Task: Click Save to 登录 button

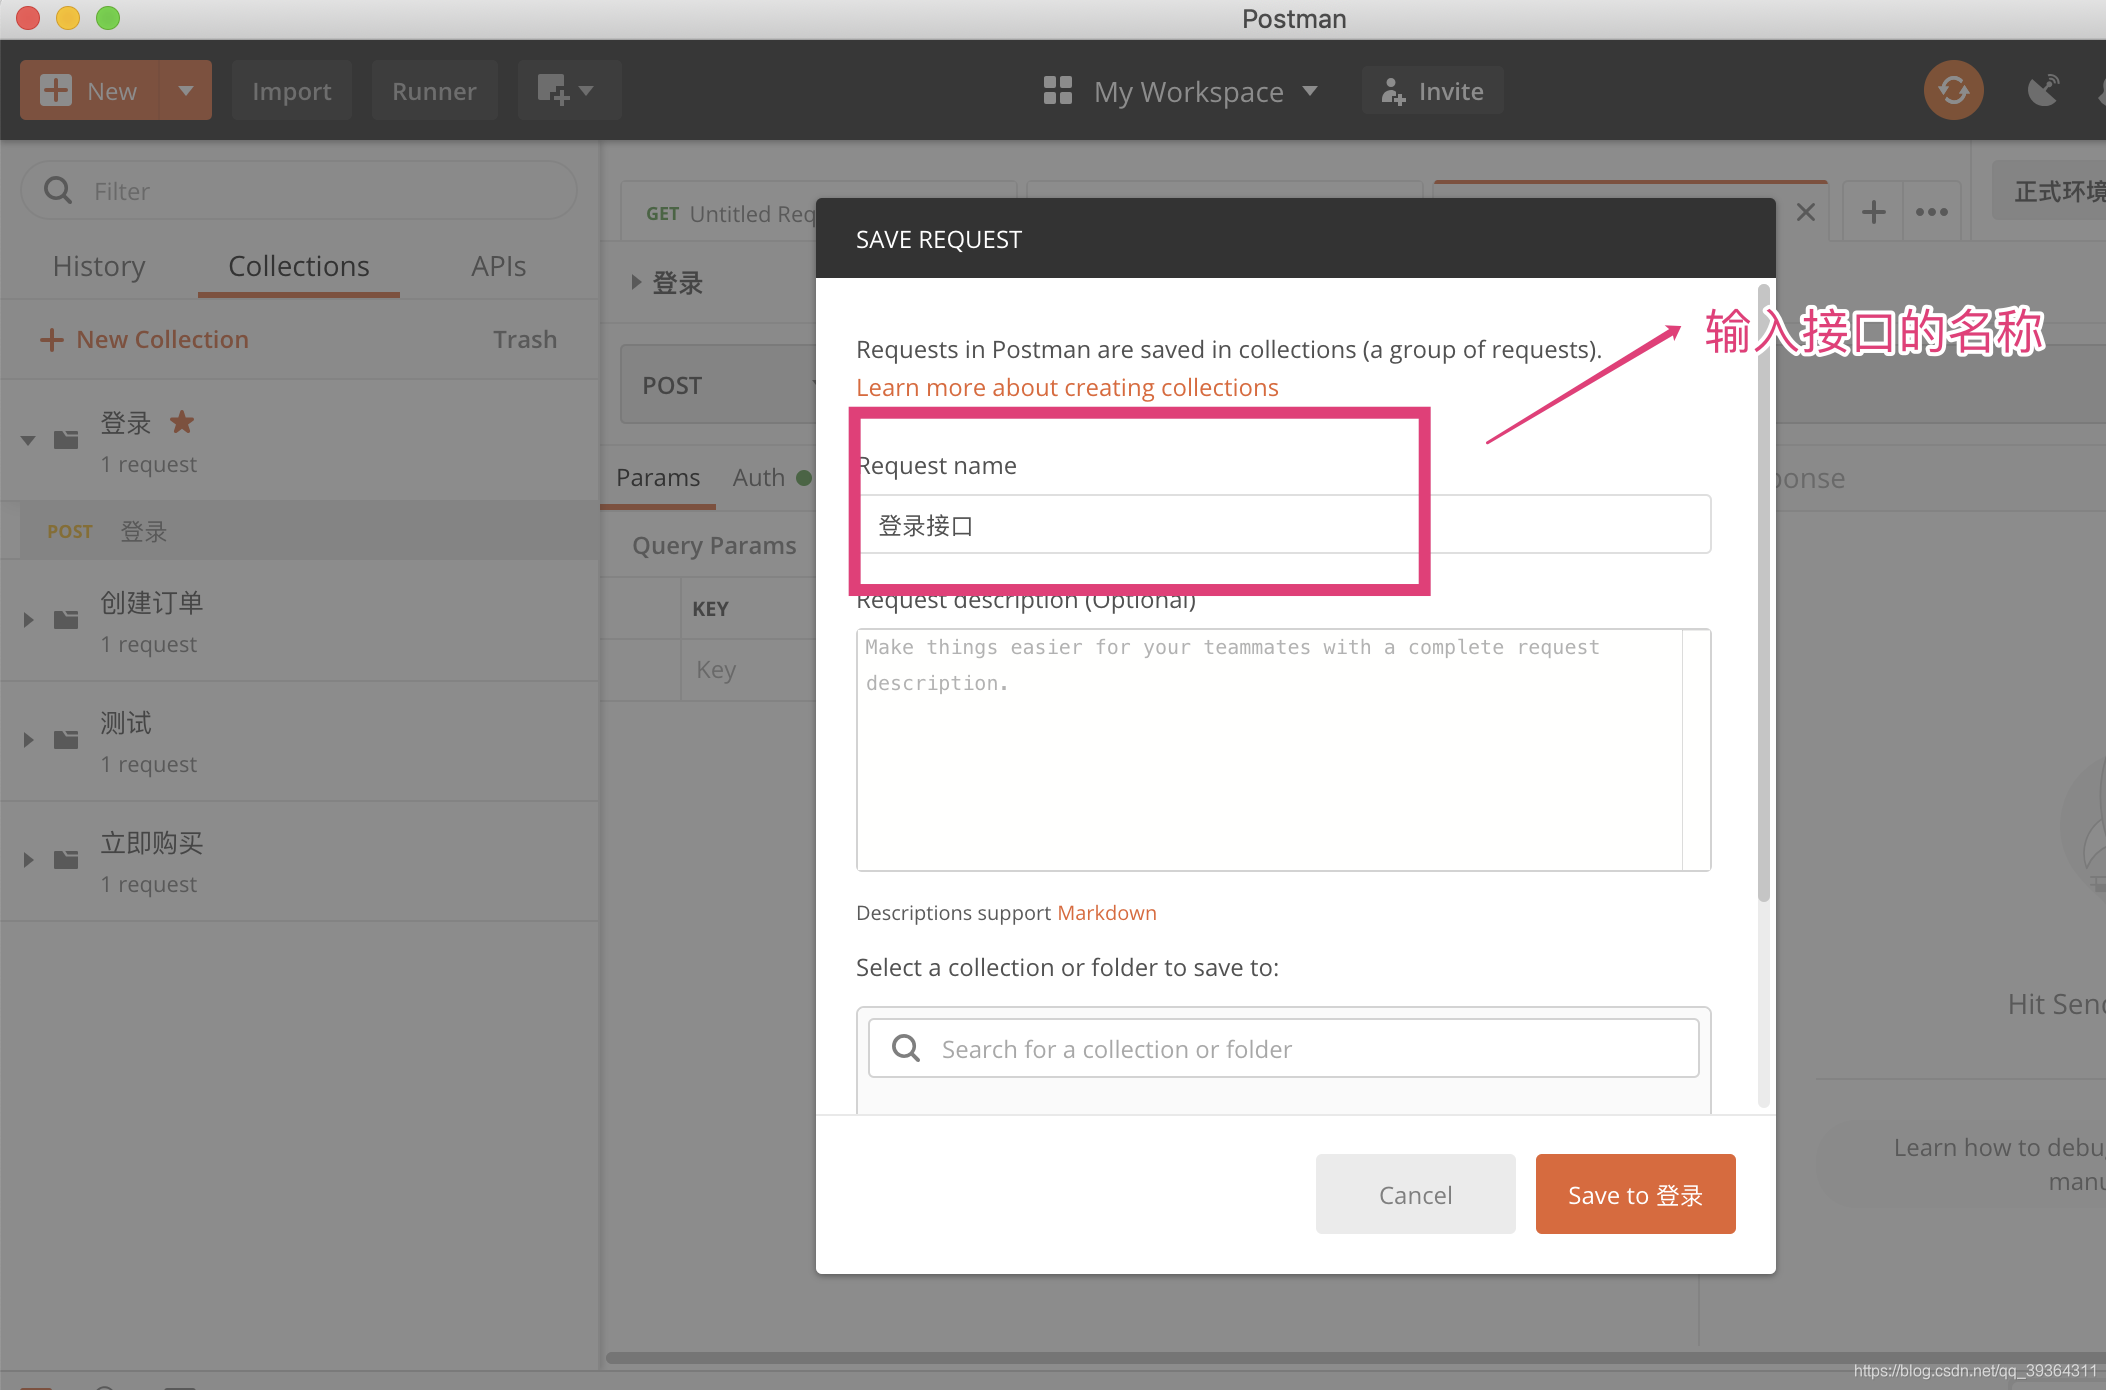Action: tap(1636, 1193)
